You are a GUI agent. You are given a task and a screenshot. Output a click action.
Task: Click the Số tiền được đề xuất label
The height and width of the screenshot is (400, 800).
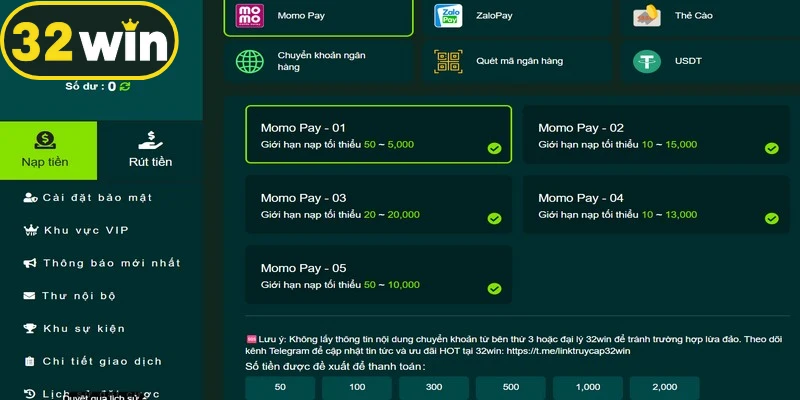pos(336,366)
